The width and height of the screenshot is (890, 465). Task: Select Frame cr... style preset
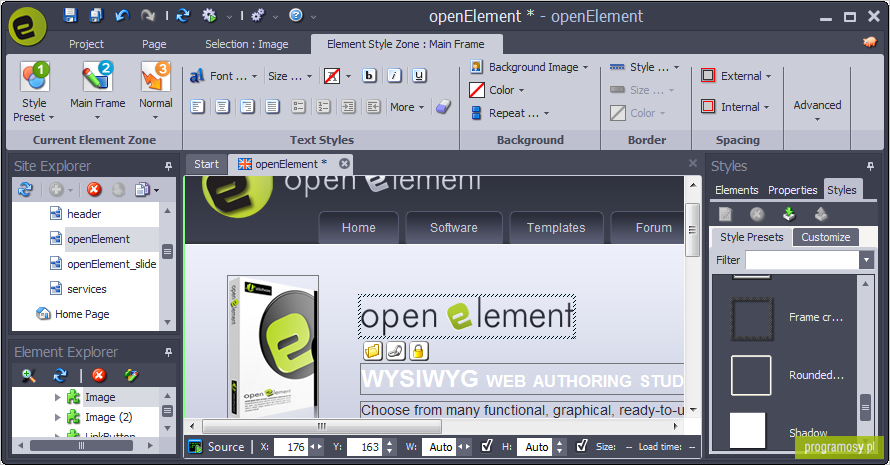[788, 318]
